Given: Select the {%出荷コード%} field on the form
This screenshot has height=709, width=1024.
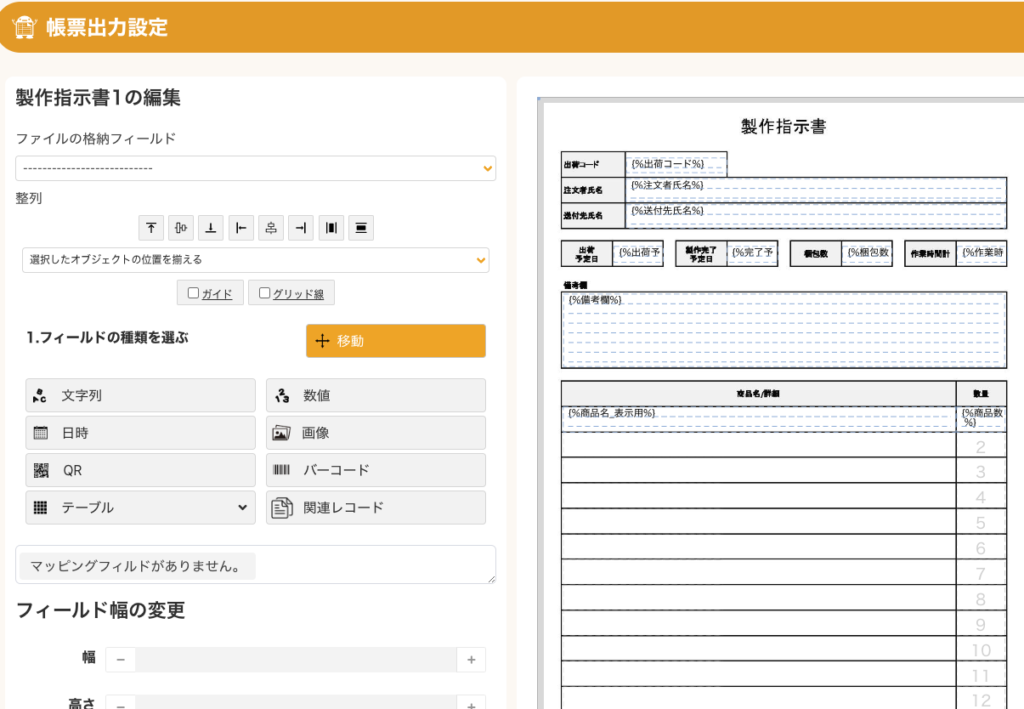Looking at the screenshot, I should click(x=676, y=164).
